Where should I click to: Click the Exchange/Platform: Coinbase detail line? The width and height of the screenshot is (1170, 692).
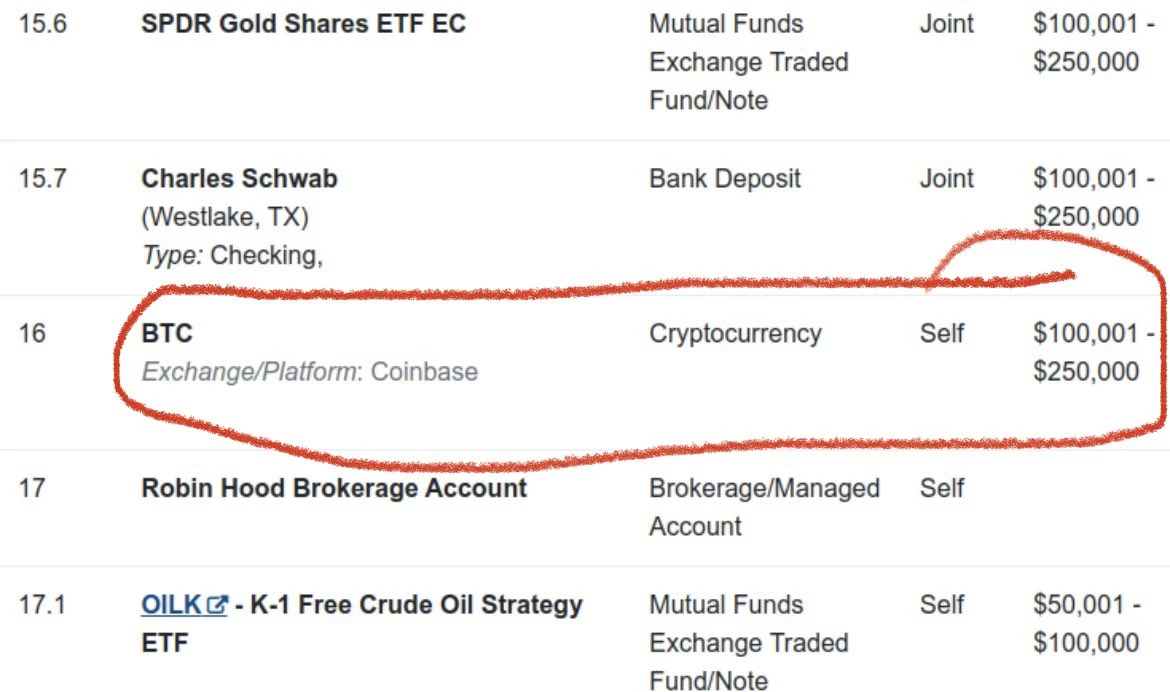click(x=309, y=372)
